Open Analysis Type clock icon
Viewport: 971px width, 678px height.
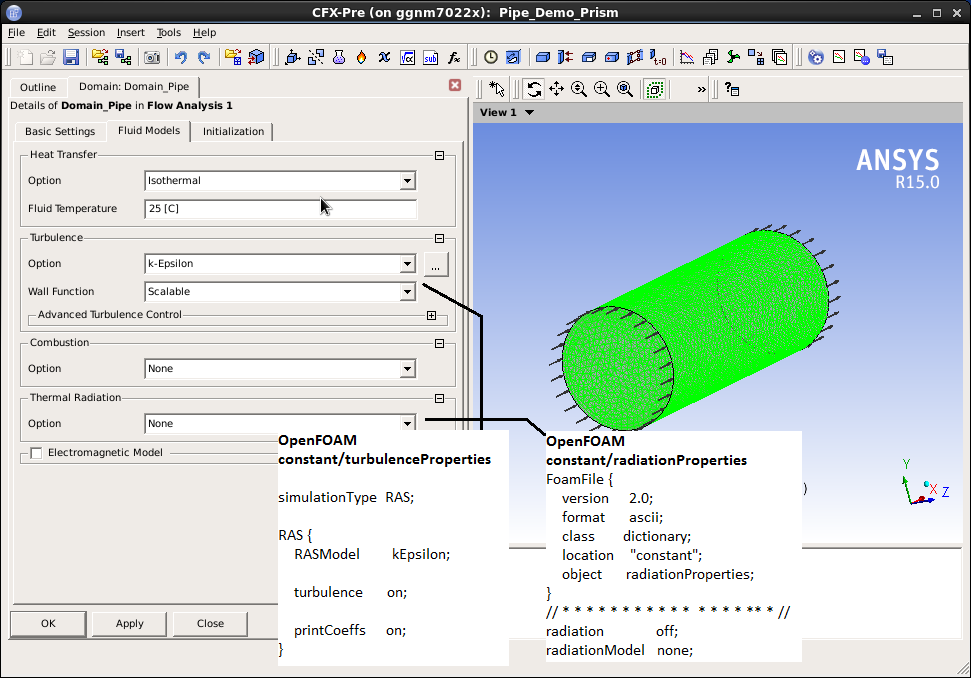490,58
